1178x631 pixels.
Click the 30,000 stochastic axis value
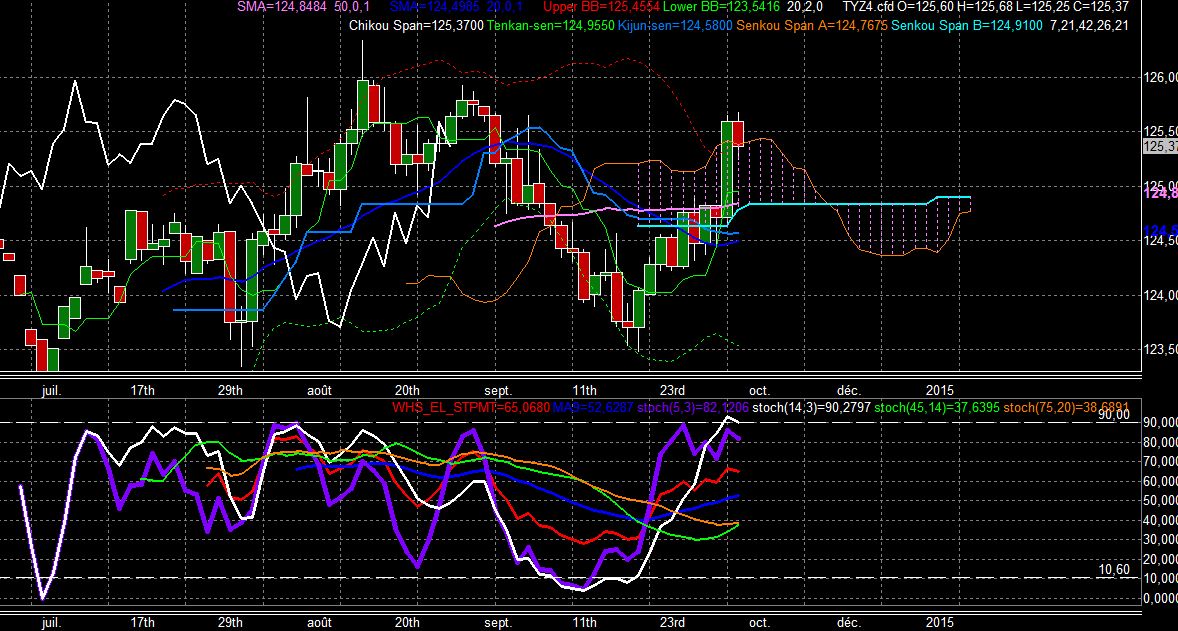tap(1161, 539)
